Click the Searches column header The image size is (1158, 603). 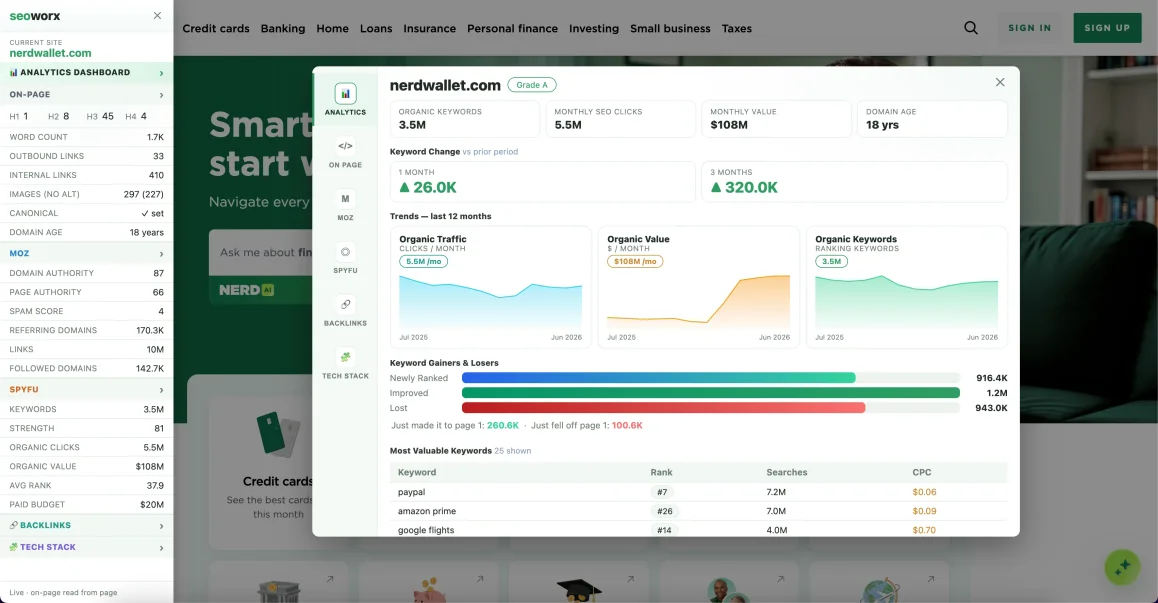(x=787, y=472)
